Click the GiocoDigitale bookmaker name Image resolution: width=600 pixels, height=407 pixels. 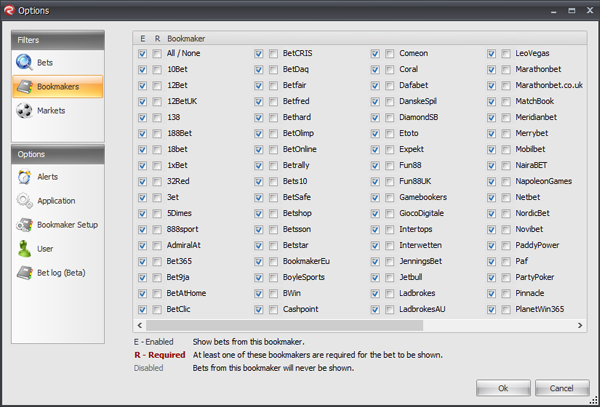[x=421, y=213]
